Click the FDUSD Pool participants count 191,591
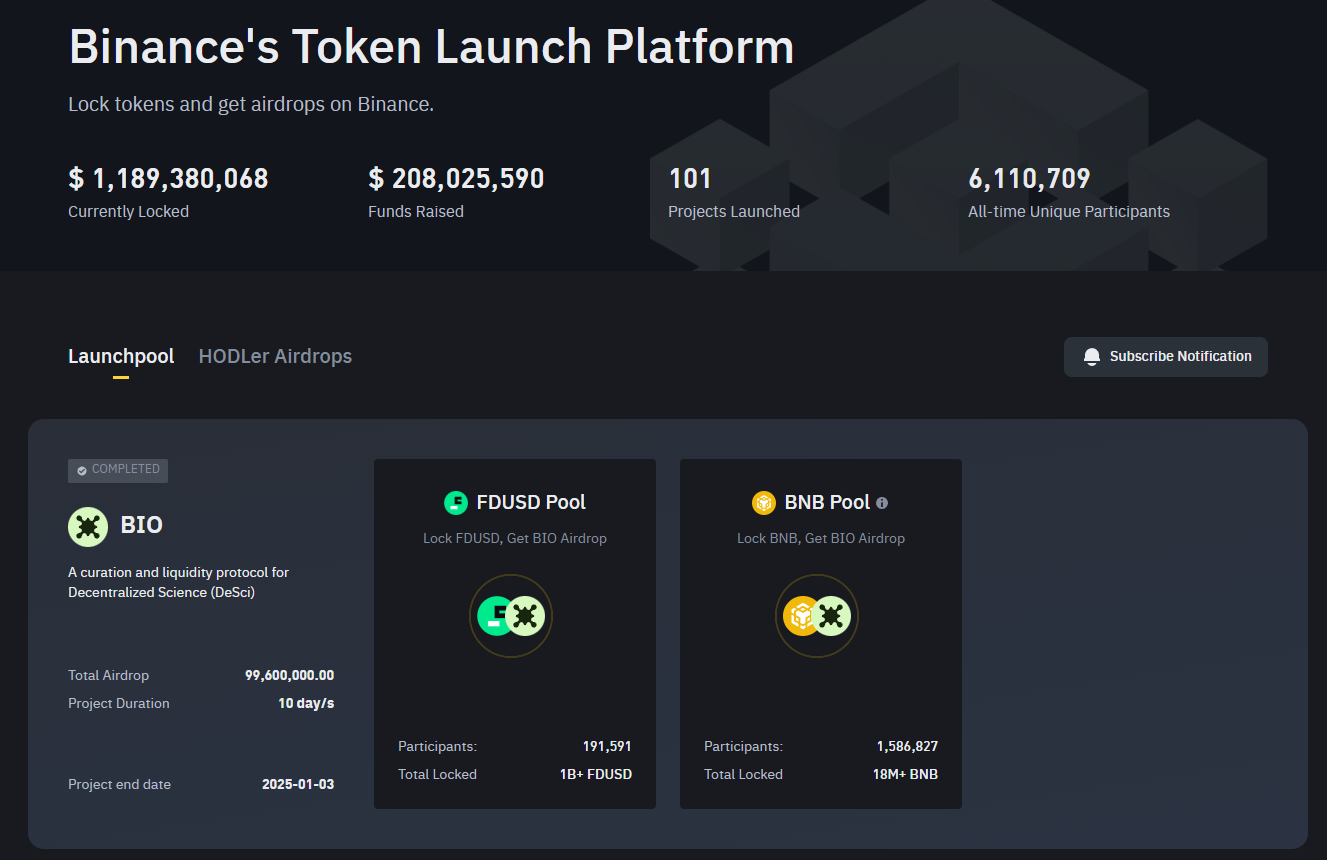Viewport: 1327px width, 860px height. [607, 746]
